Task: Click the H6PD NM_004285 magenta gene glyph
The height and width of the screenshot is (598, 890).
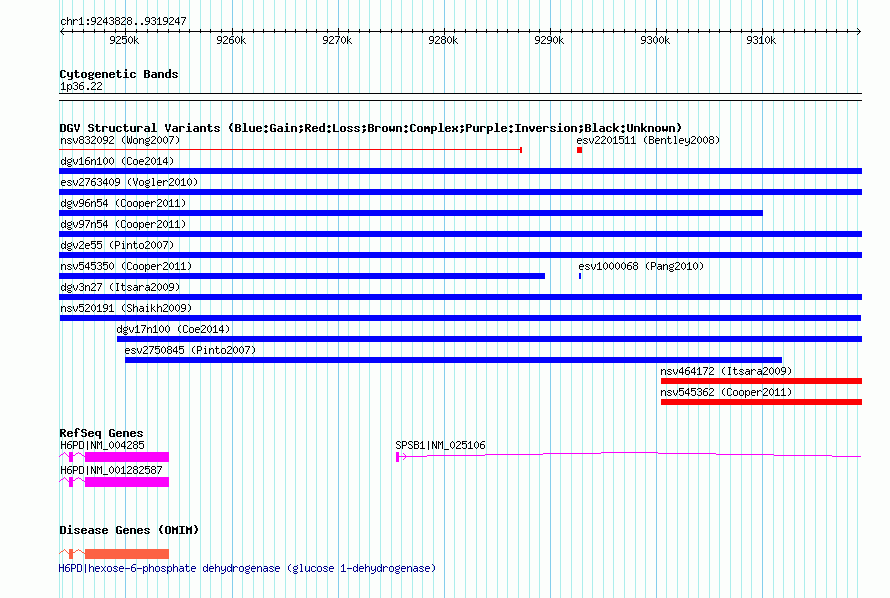Action: pos(126,457)
